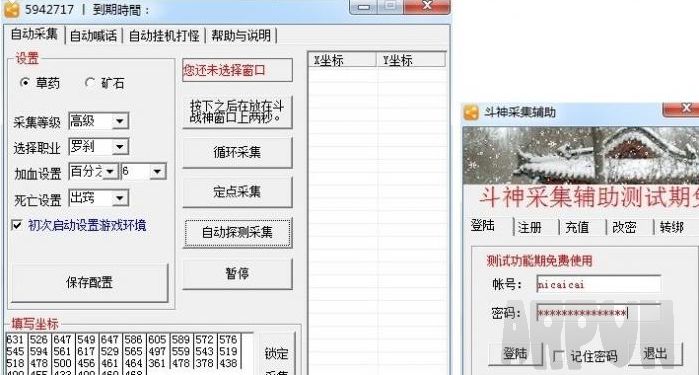Select the 转绑 tab in login window
The width and height of the screenshot is (699, 375).
tap(671, 227)
